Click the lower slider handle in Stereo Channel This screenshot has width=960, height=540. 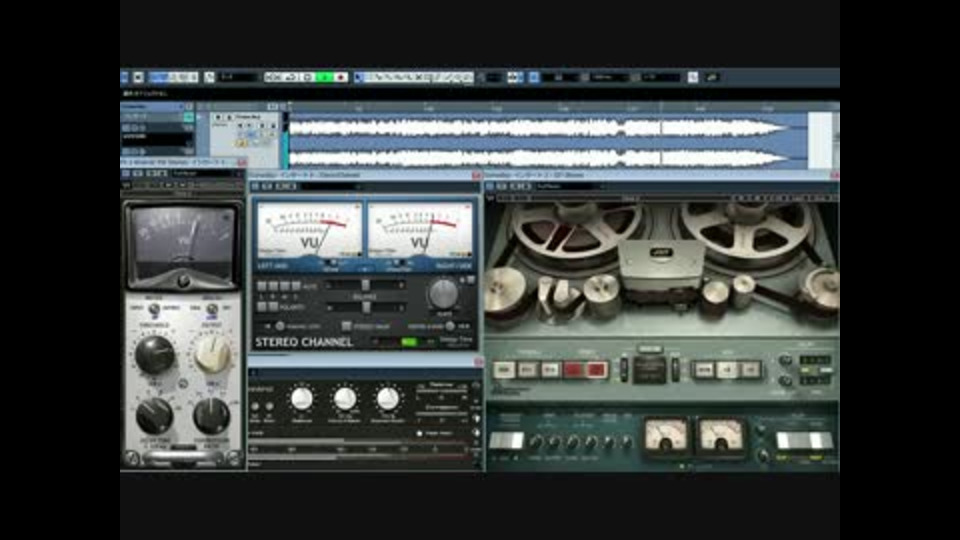point(366,307)
